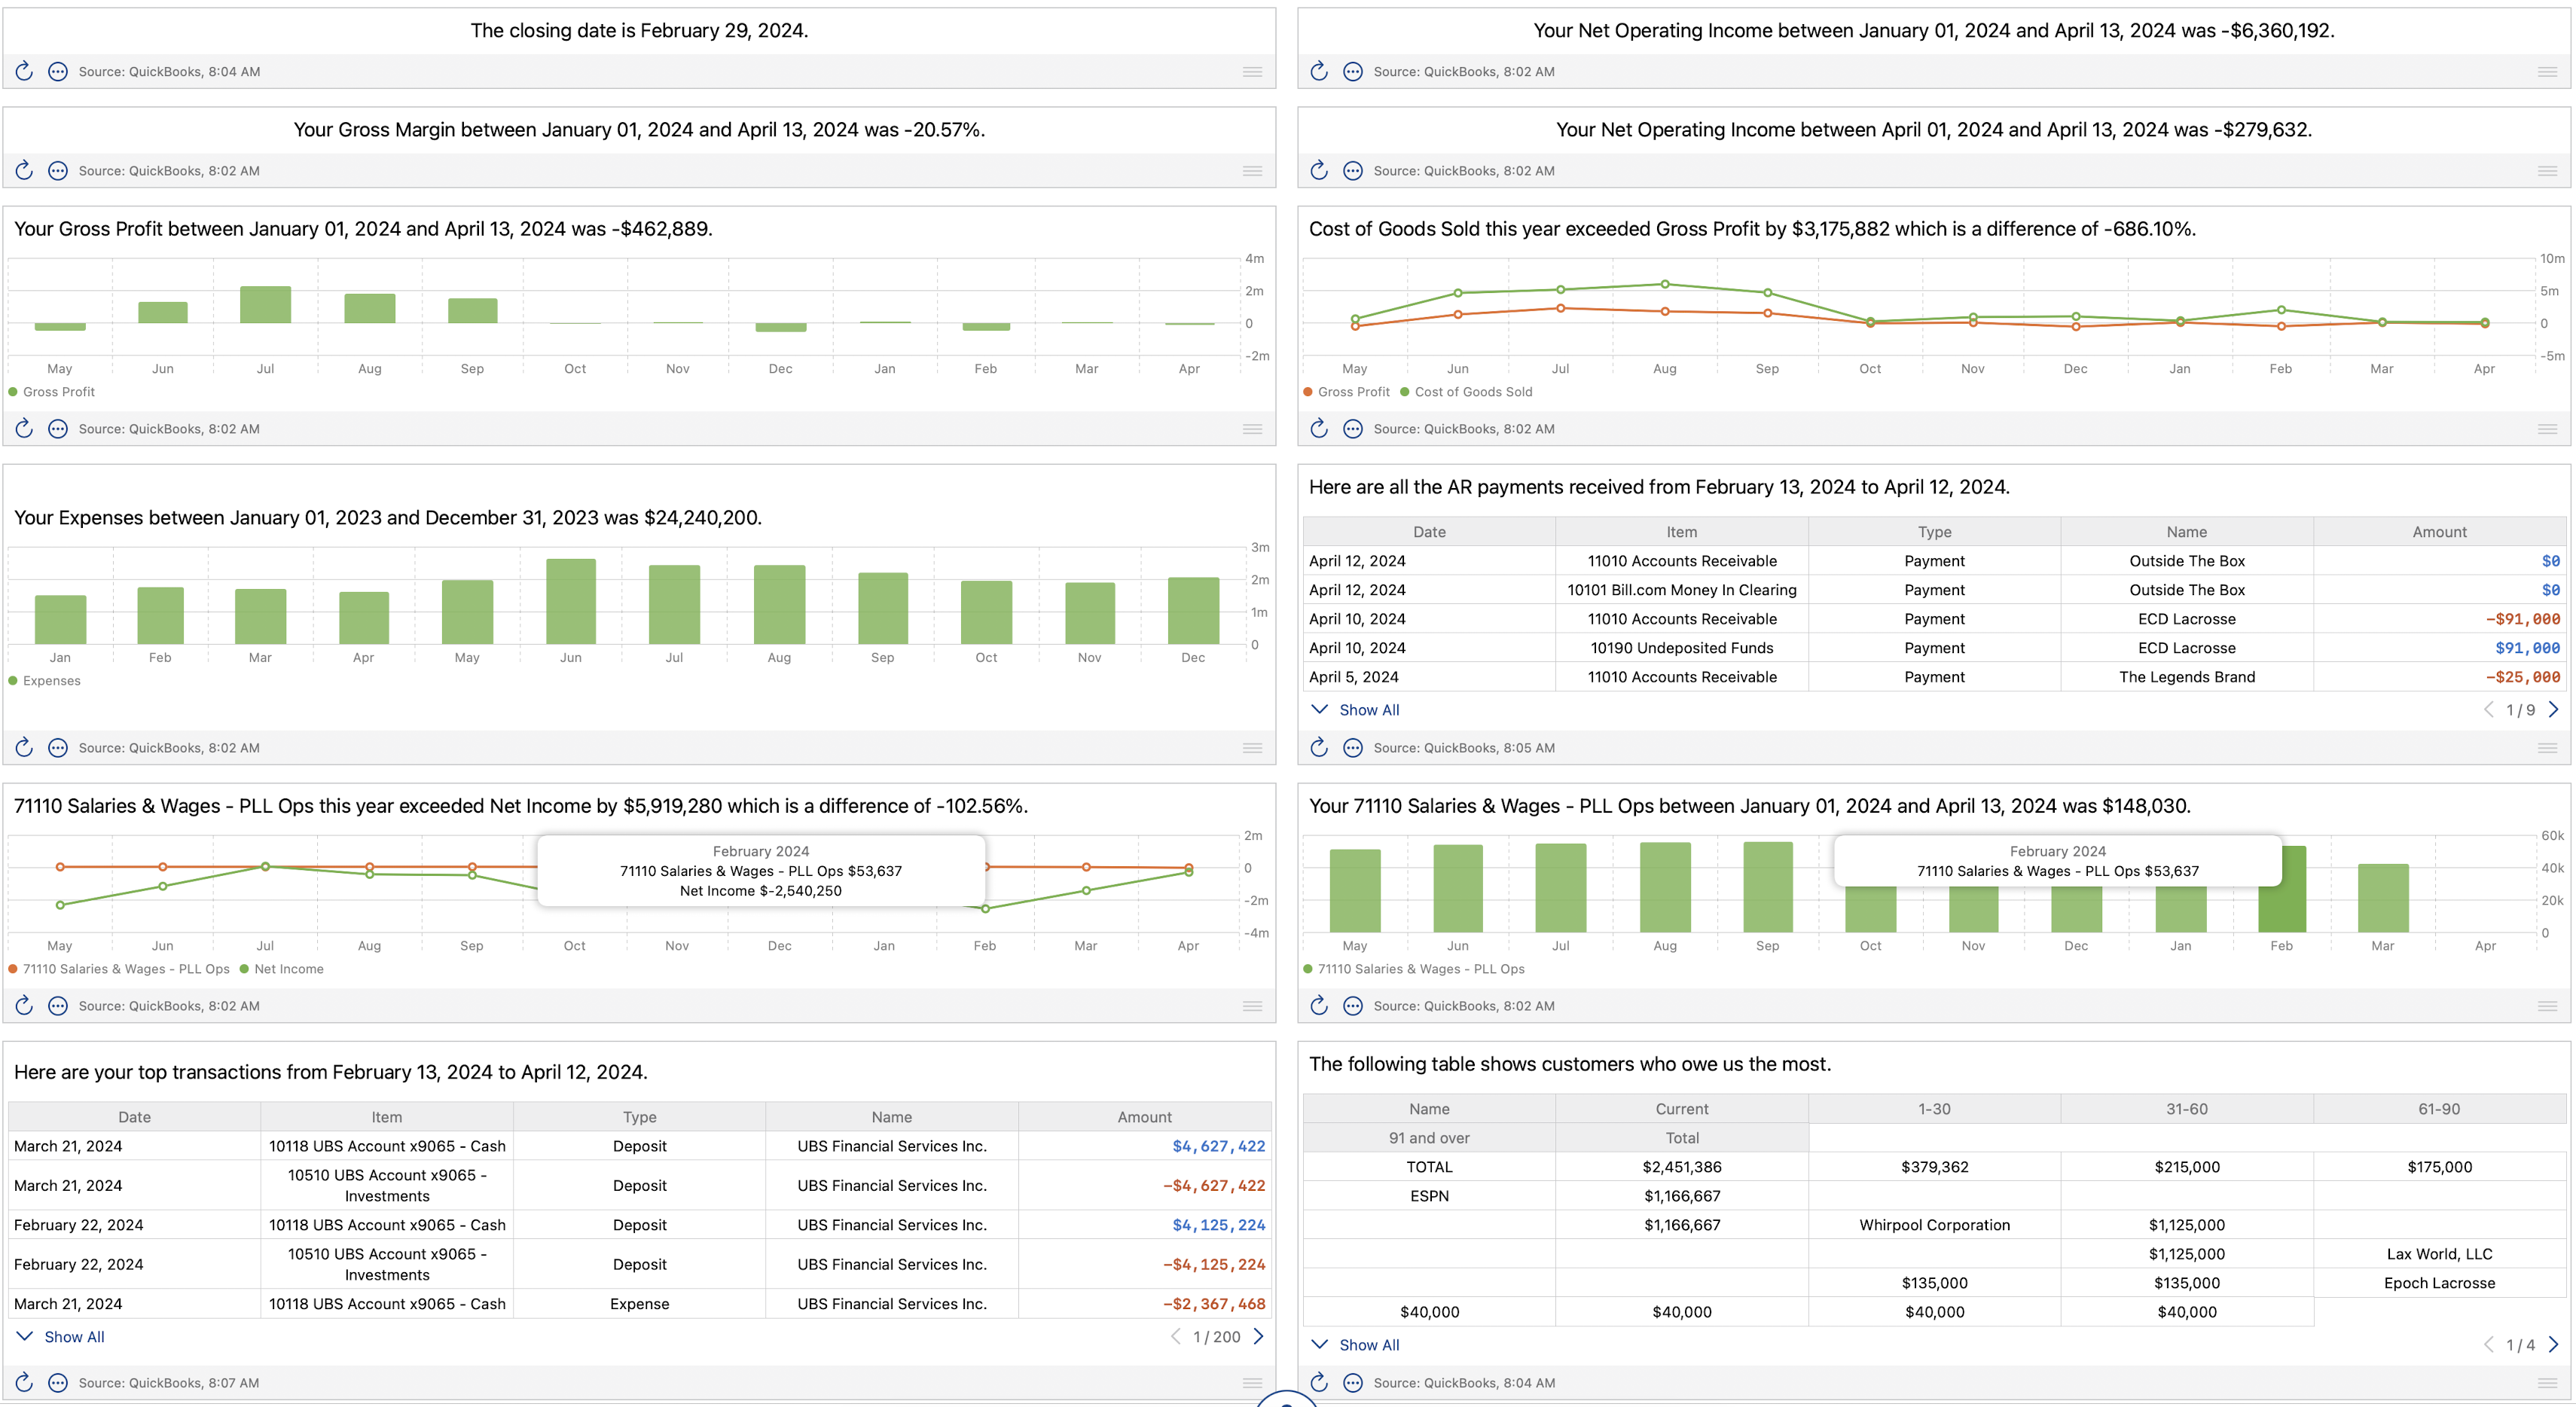Screen dimensions: 2576x1407
Task: Expand Show All in AR payments table
Action: 1368,710
